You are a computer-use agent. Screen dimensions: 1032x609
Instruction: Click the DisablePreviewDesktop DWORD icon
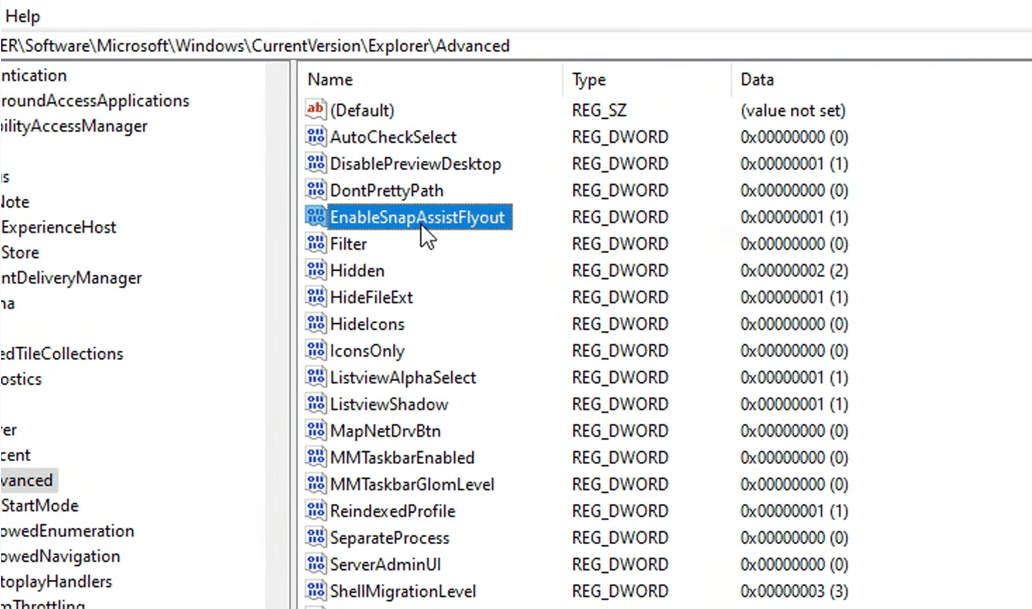pyautogui.click(x=316, y=163)
